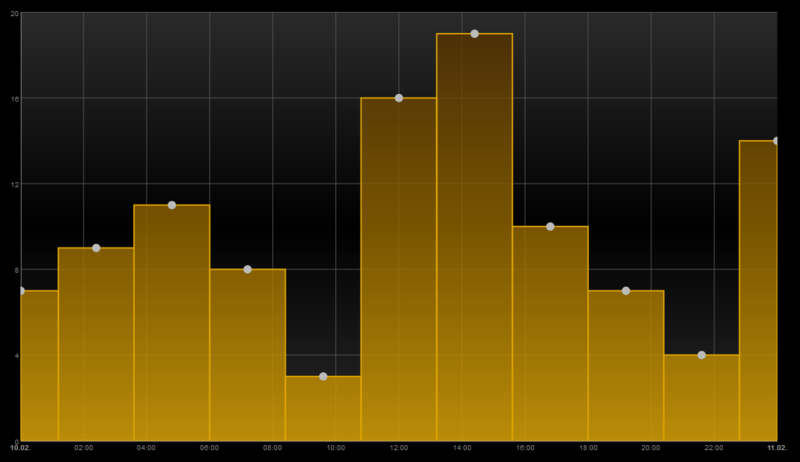Click the data point at value 10

(x=550, y=226)
